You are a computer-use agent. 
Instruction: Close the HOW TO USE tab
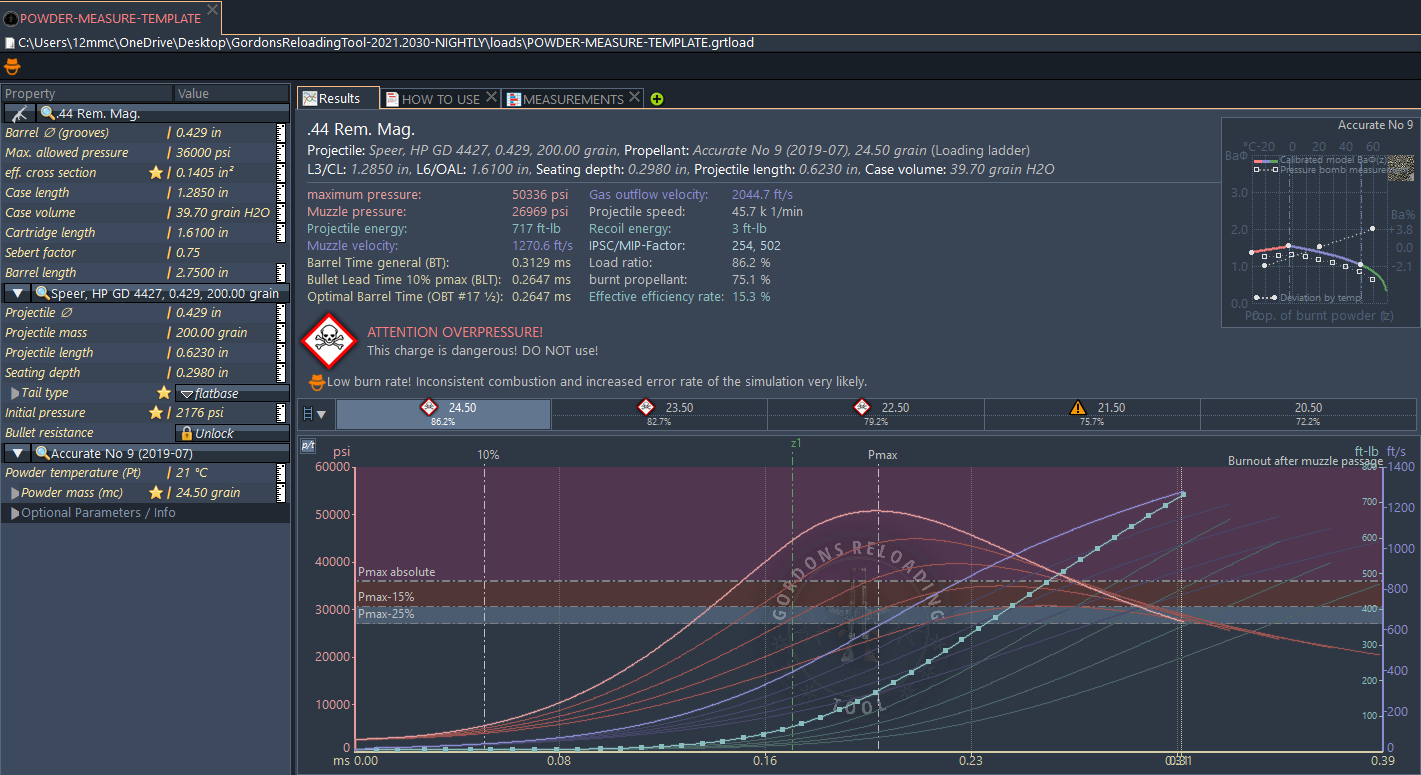click(491, 98)
